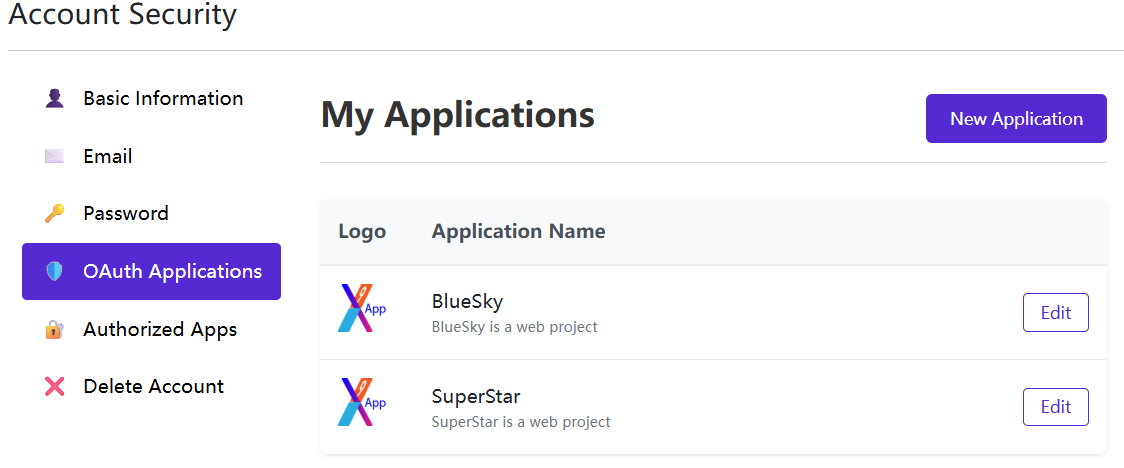The image size is (1124, 468).
Task: Click the SuperStar application logo
Action: pos(362,402)
